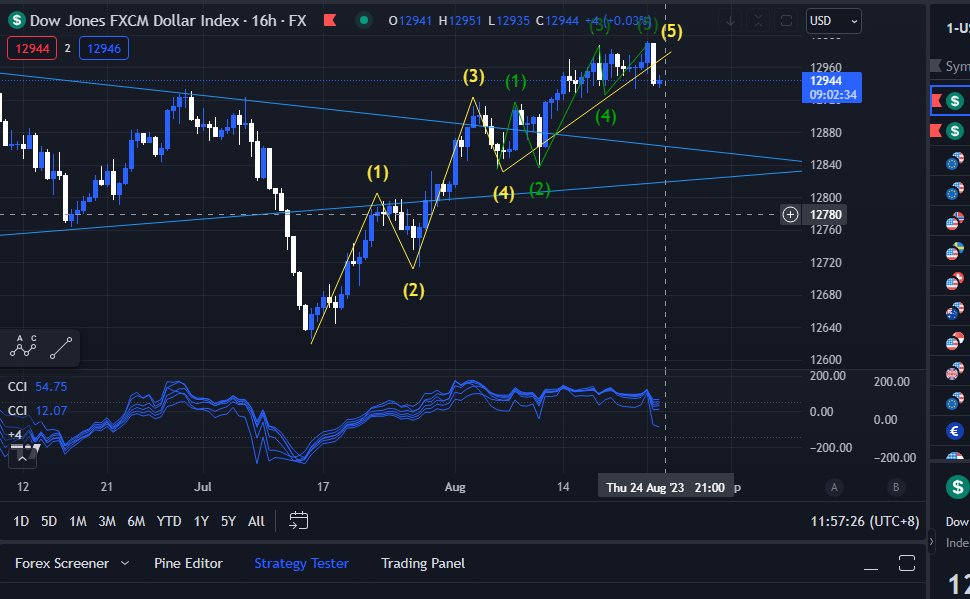The width and height of the screenshot is (970, 599).
Task: Select the trend line drawing tool
Action: coord(61,348)
